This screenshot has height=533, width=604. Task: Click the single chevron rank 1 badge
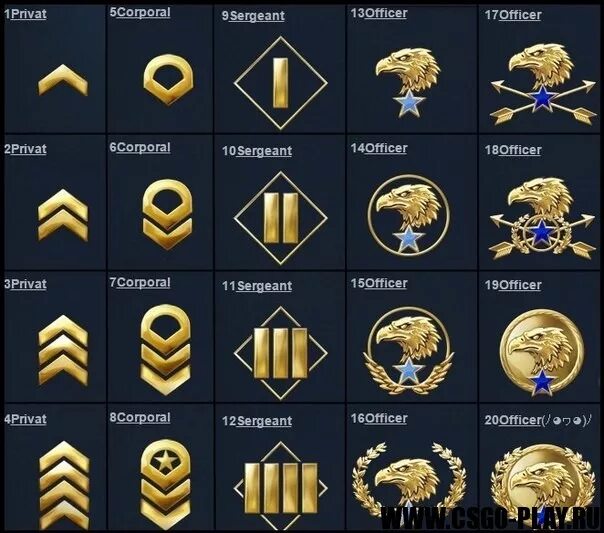(x=63, y=80)
